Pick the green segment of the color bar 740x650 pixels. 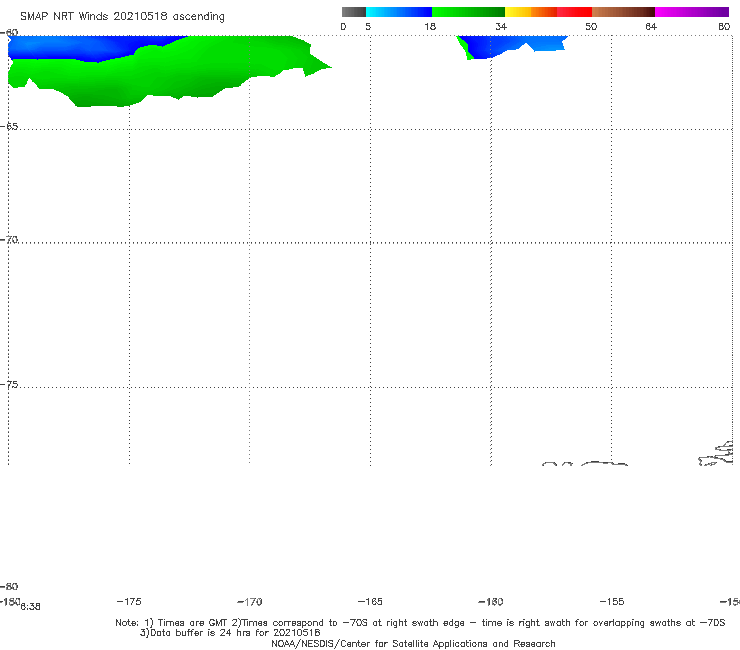click(468, 12)
